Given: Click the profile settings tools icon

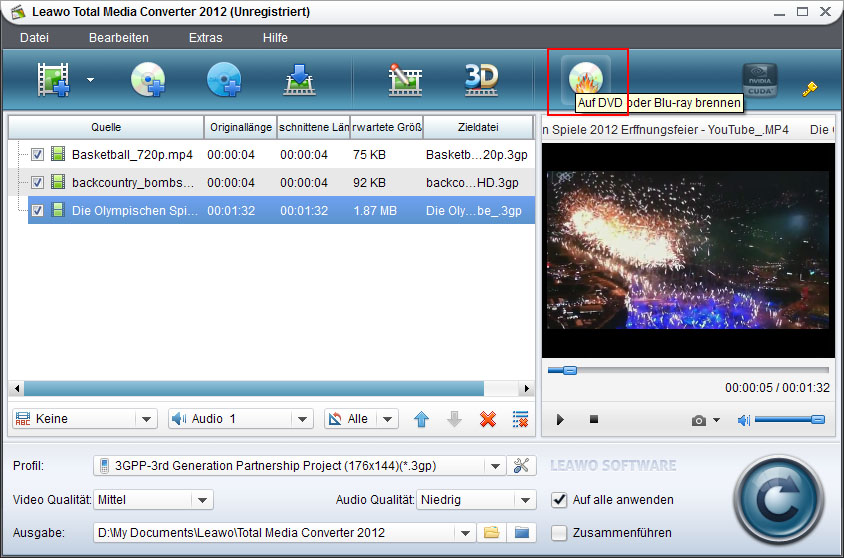Looking at the screenshot, I should [x=521, y=465].
